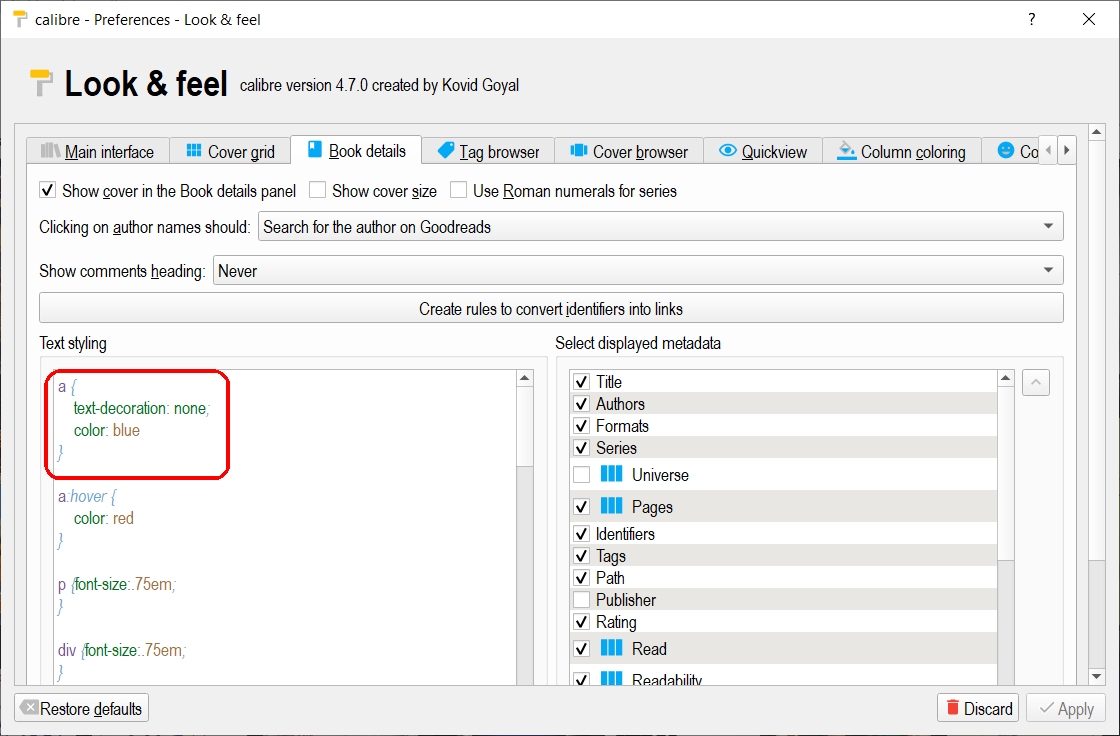Switch to the Column coloring tab

(901, 151)
